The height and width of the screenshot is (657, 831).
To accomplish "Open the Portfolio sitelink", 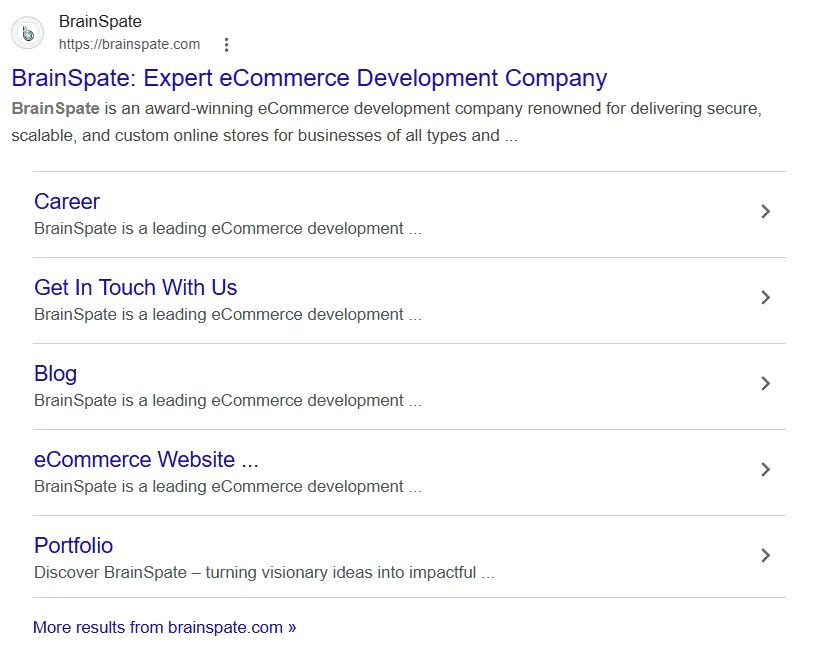I will 73,545.
